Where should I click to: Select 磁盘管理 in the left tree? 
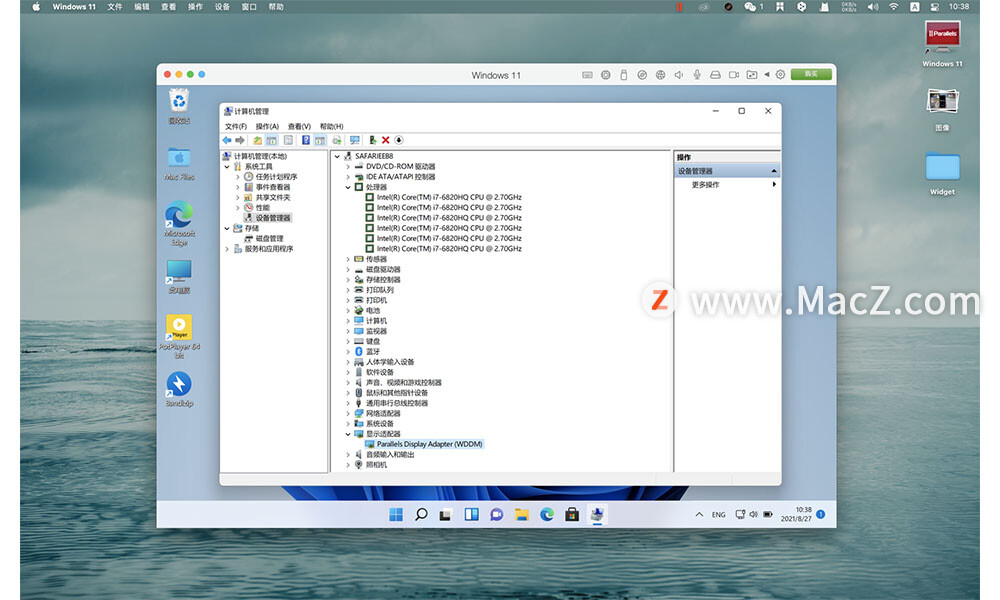tap(269, 238)
